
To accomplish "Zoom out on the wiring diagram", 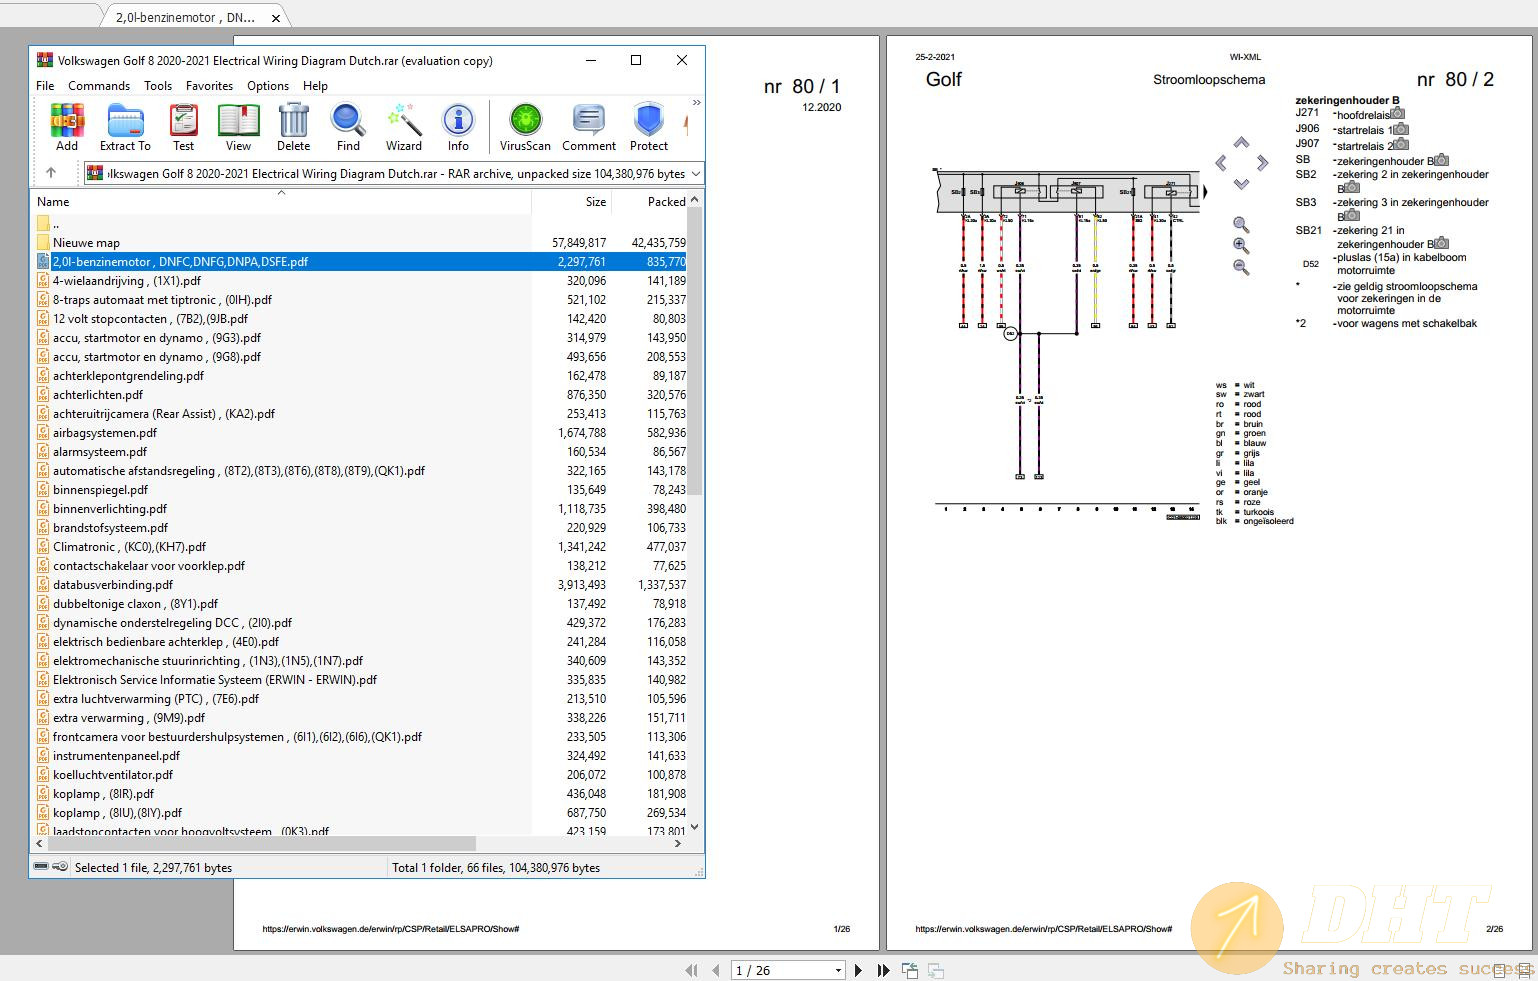I will pos(1241,267).
